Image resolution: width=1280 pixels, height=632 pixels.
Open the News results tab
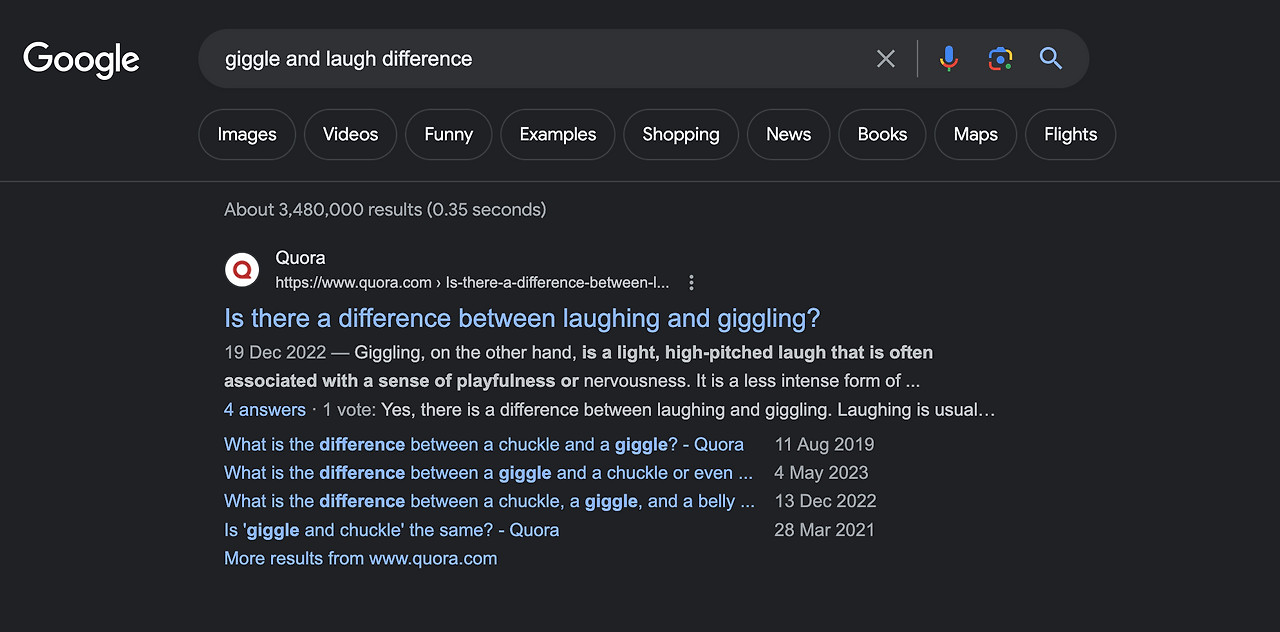pyautogui.click(x=788, y=134)
